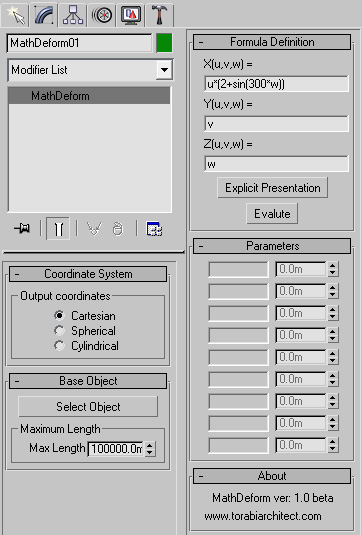Open Configure Modifier Sets icon

(x=154, y=229)
